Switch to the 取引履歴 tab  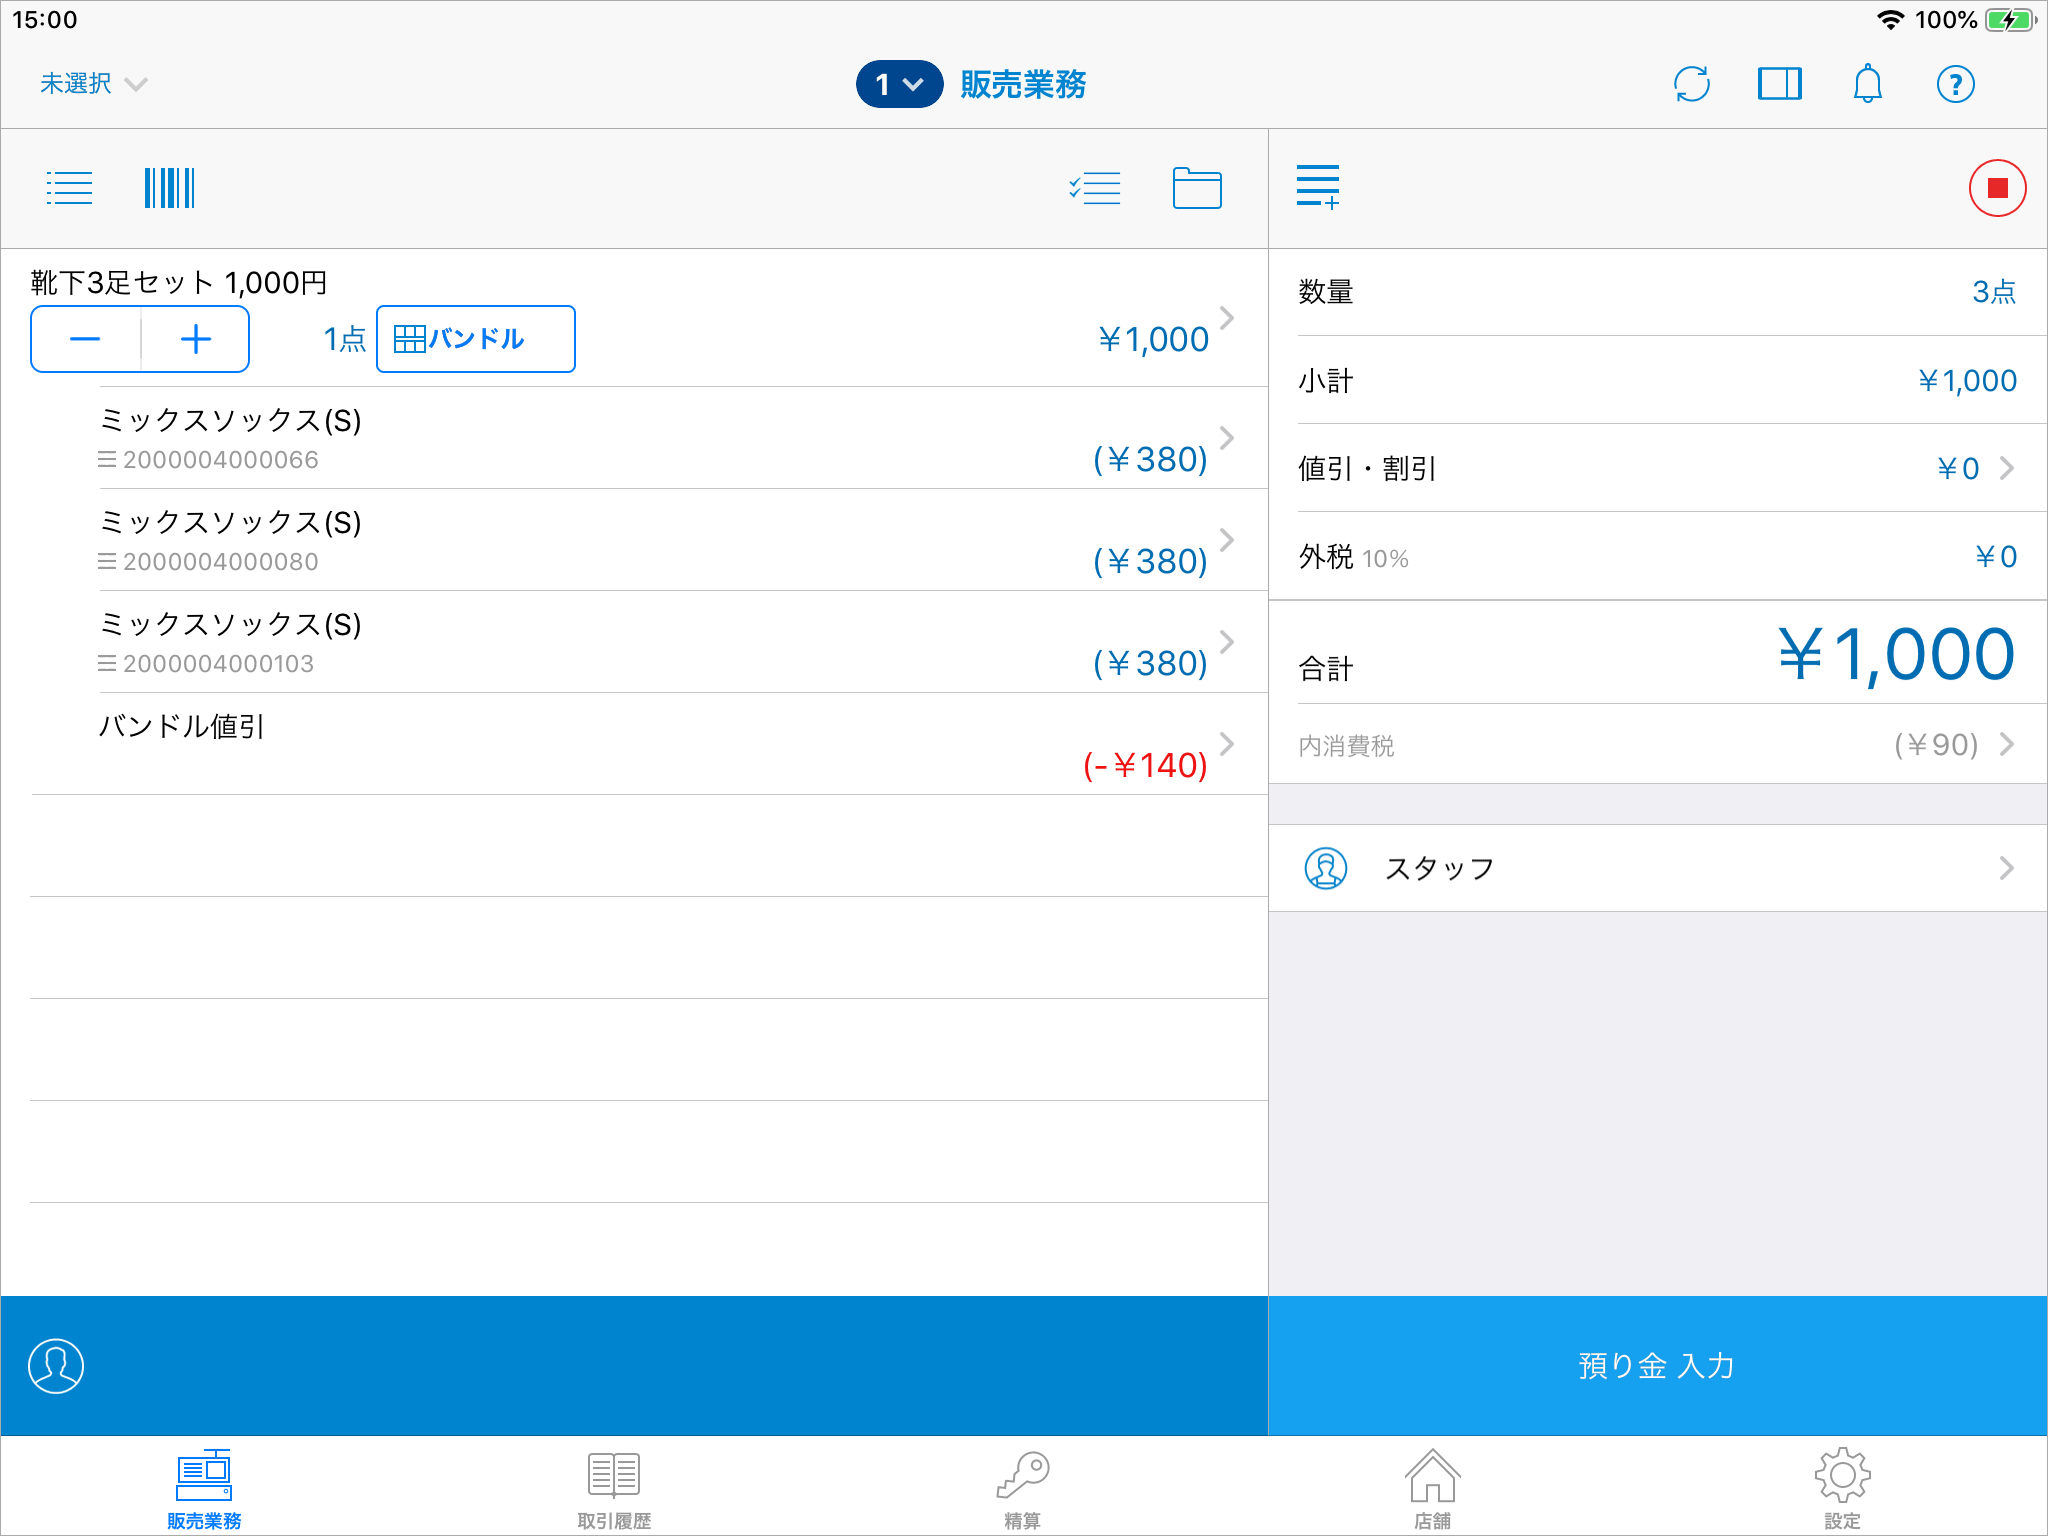point(614,1487)
